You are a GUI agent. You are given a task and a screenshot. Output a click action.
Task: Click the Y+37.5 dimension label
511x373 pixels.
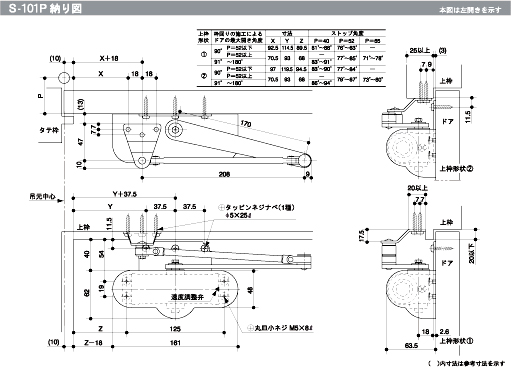pos(125,194)
